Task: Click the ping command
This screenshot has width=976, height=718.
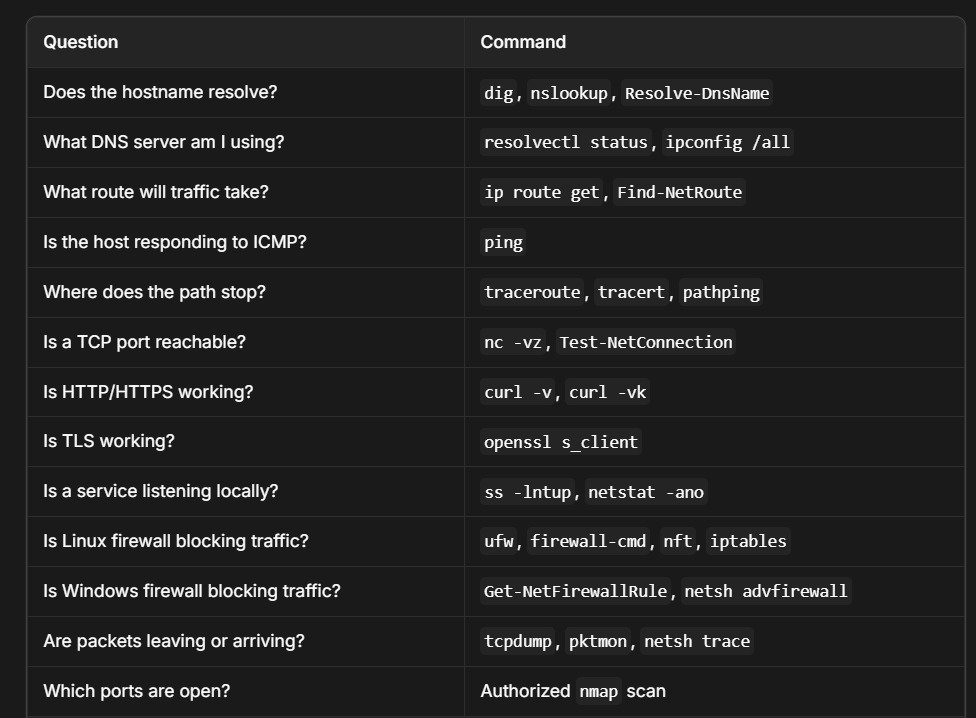Action: click(504, 242)
